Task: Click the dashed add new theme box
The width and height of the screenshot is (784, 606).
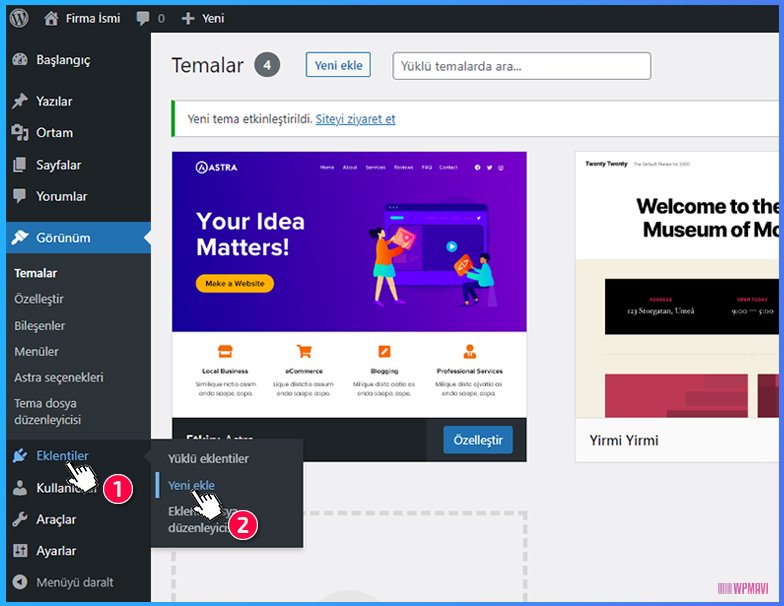Action: [x=349, y=556]
